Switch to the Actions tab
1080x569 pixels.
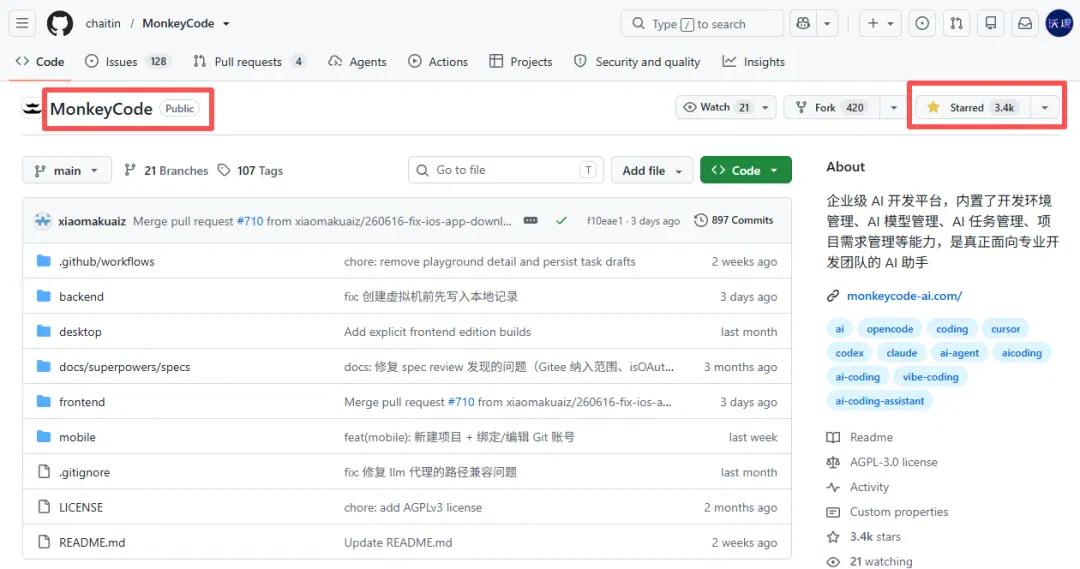(438, 61)
